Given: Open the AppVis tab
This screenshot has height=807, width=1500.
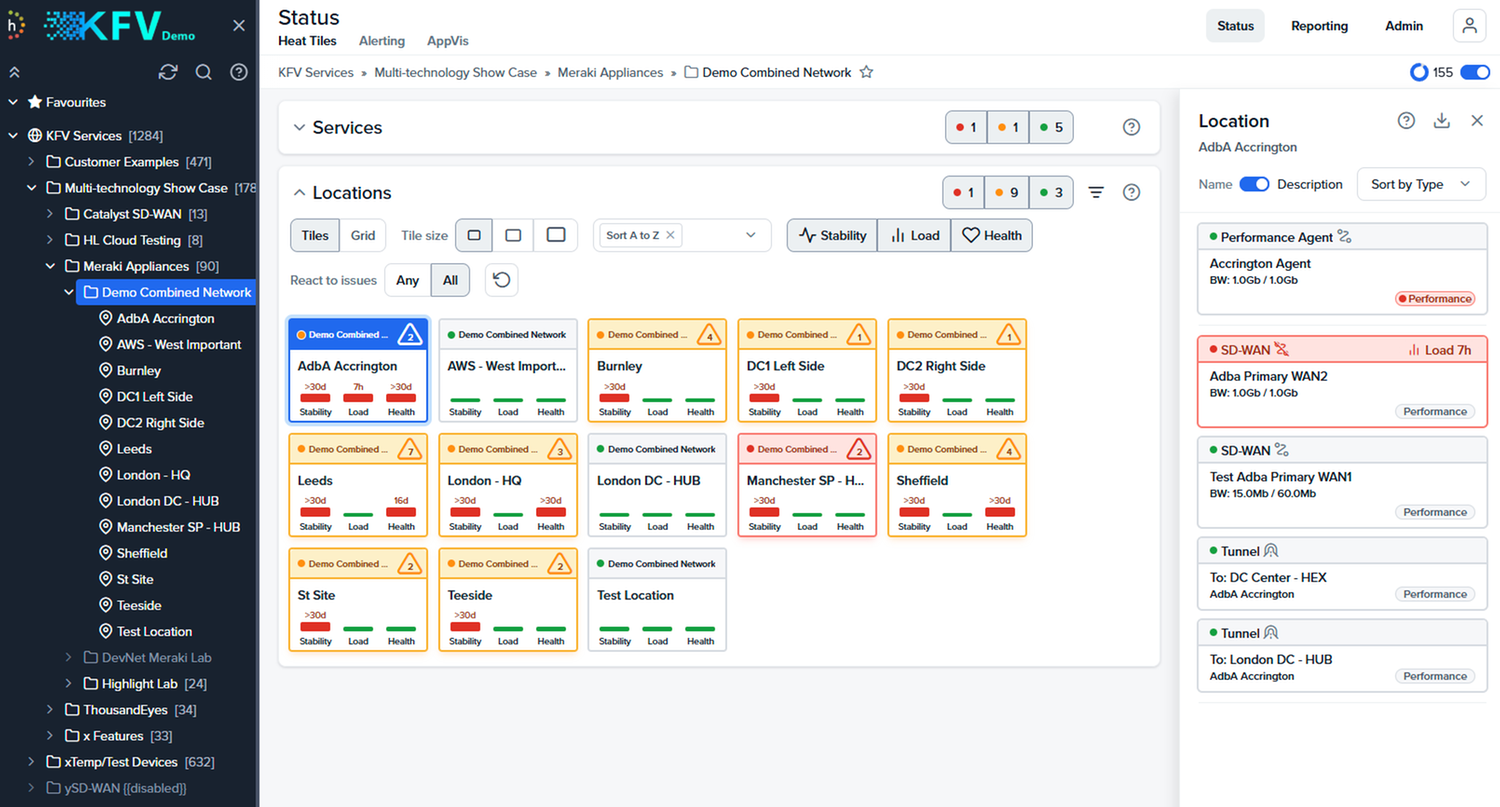Looking at the screenshot, I should tap(448, 41).
